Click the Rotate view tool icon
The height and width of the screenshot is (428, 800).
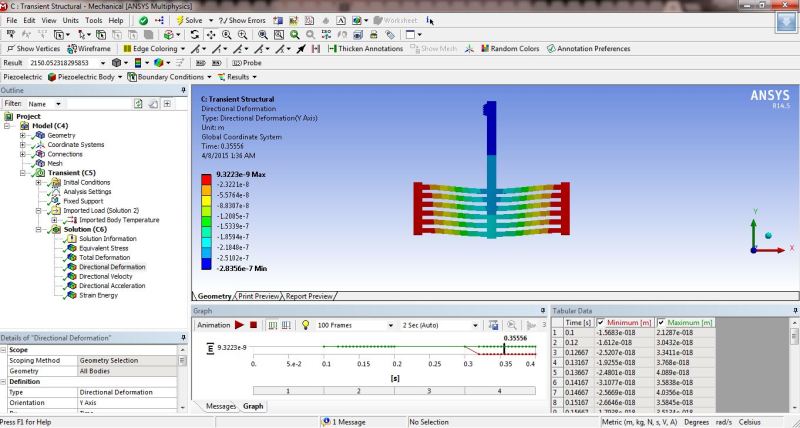pos(194,35)
